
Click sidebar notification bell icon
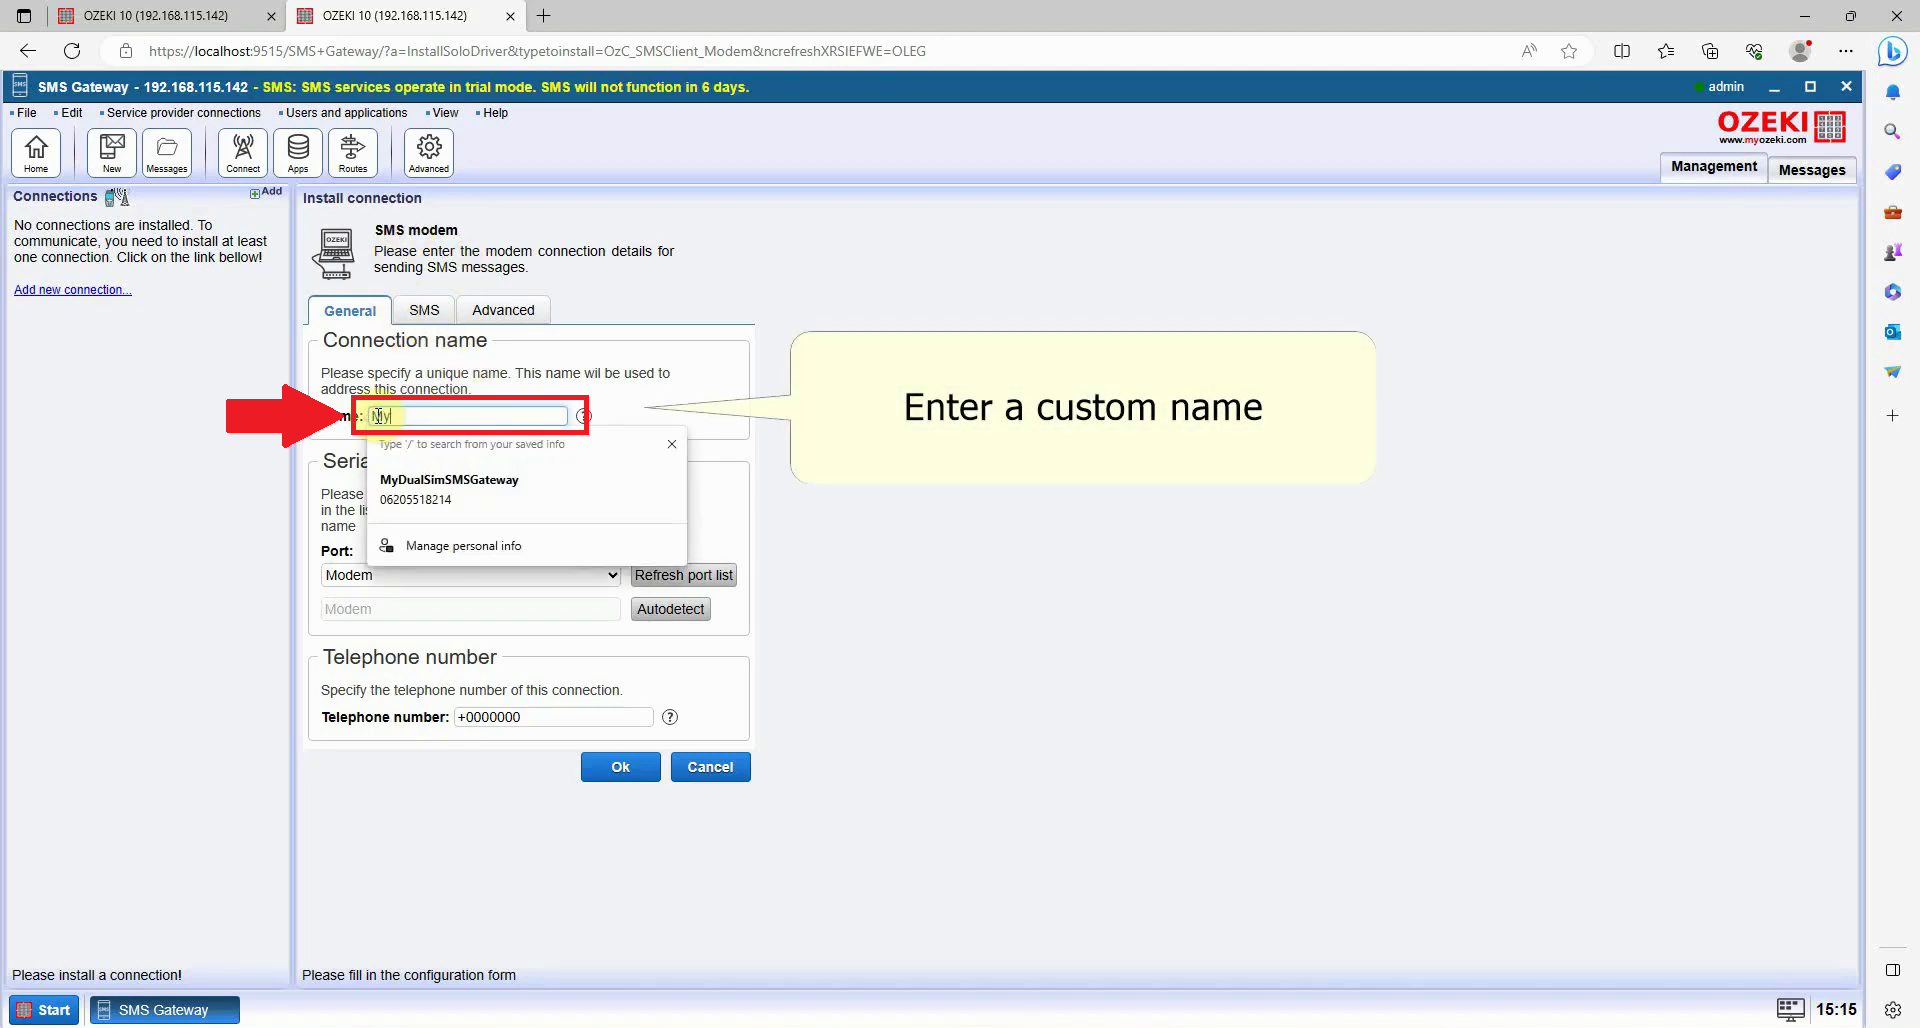pos(1892,92)
